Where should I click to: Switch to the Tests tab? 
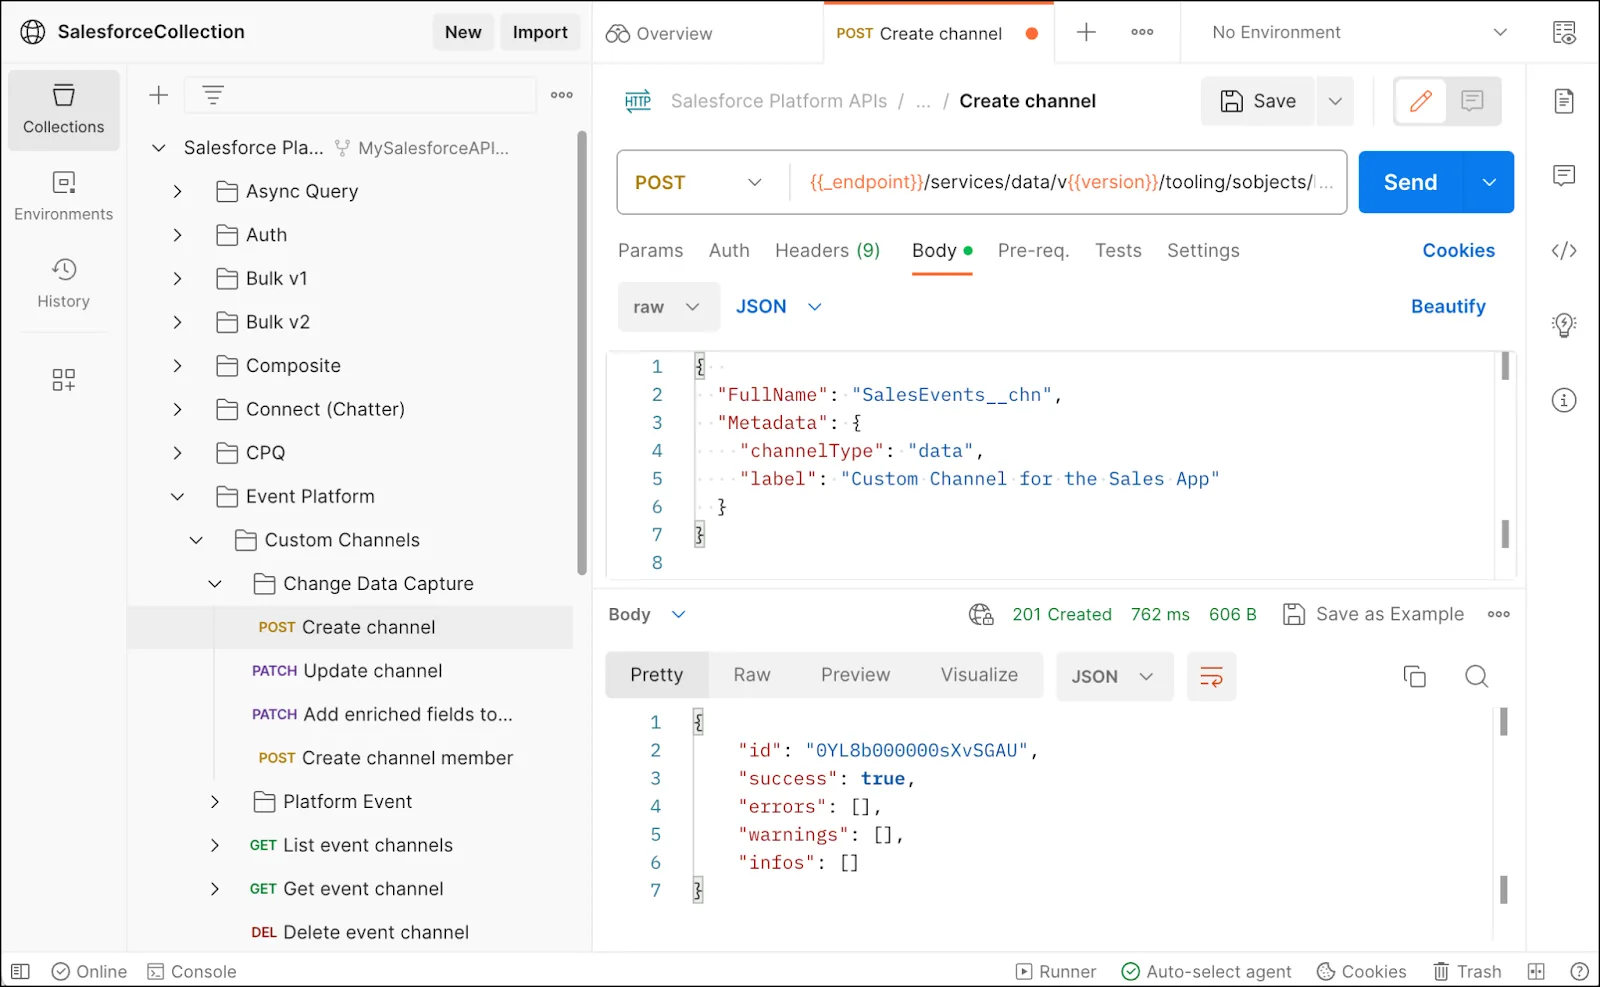coord(1118,250)
